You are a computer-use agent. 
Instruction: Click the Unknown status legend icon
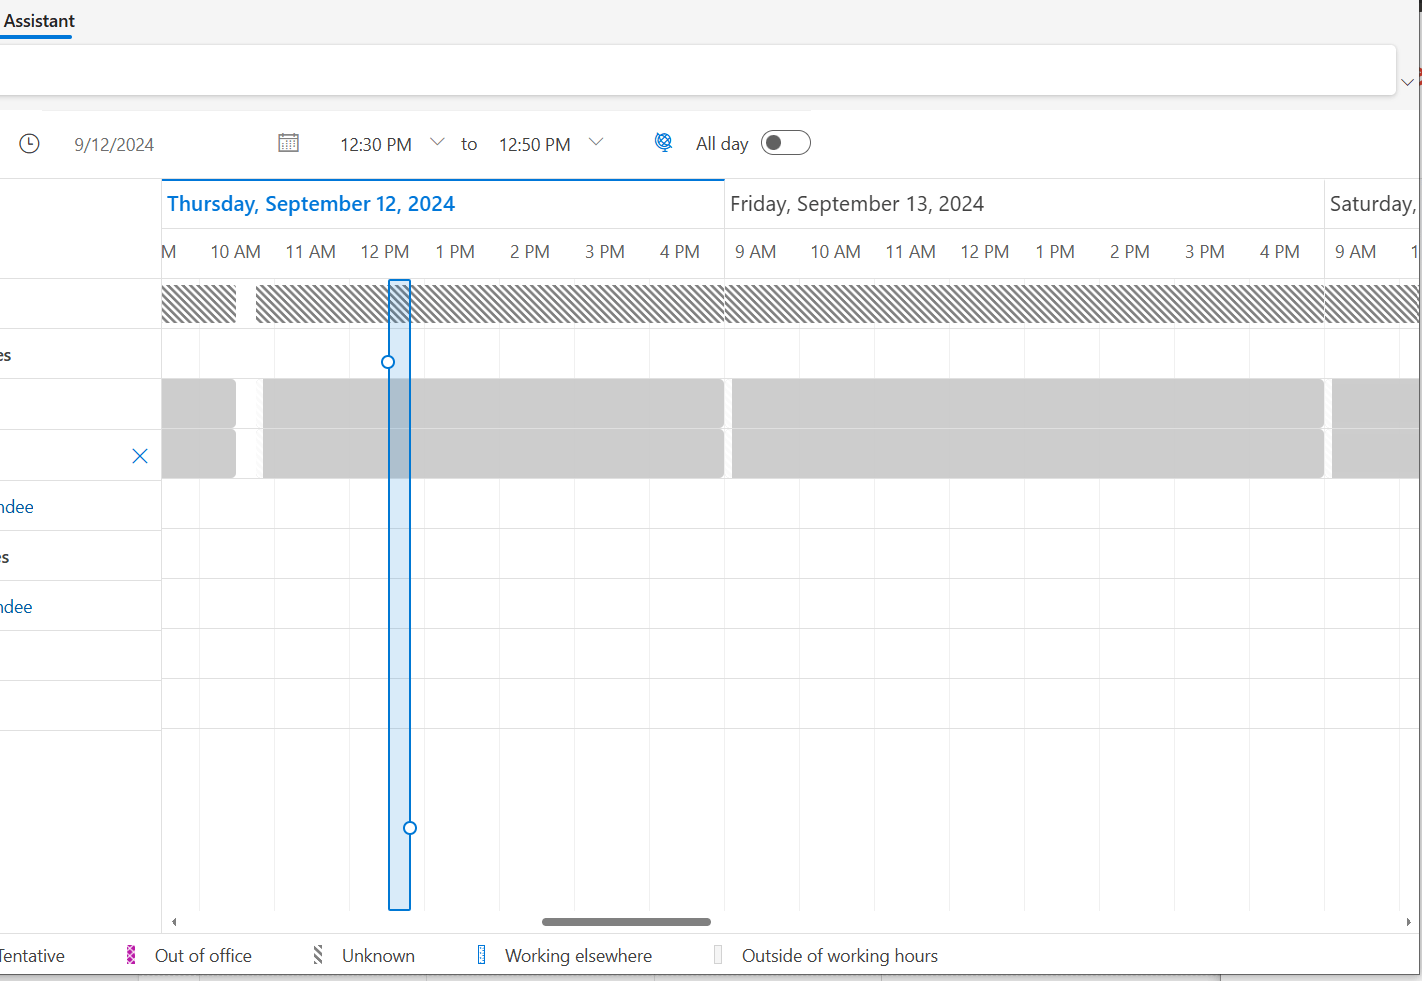[x=317, y=955]
